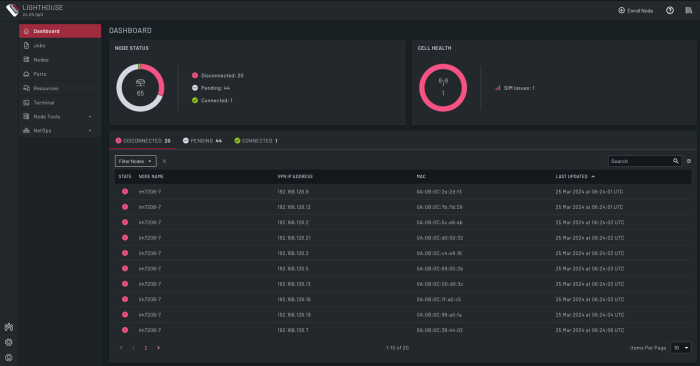This screenshot has height=366, width=700.
Task: Click the pink Cell Health donut chart
Action: [443, 87]
